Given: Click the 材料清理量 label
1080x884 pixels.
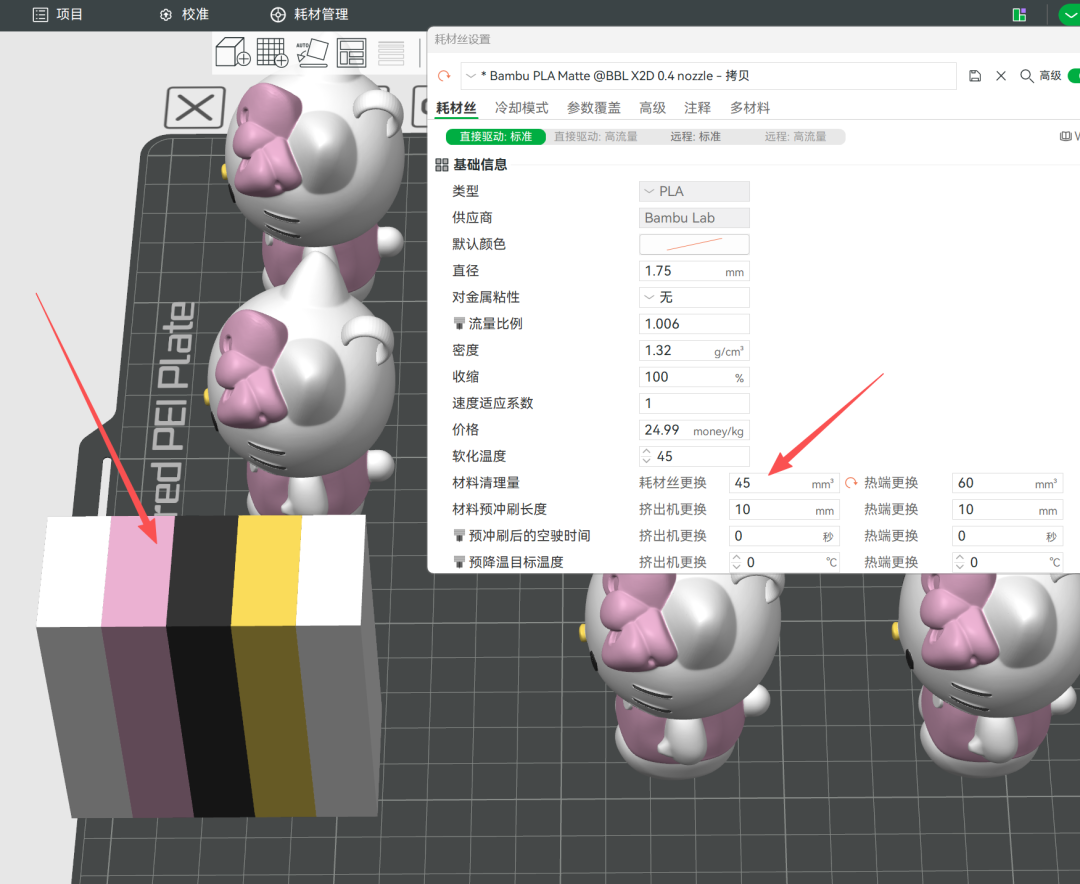Looking at the screenshot, I should pyautogui.click(x=486, y=482).
